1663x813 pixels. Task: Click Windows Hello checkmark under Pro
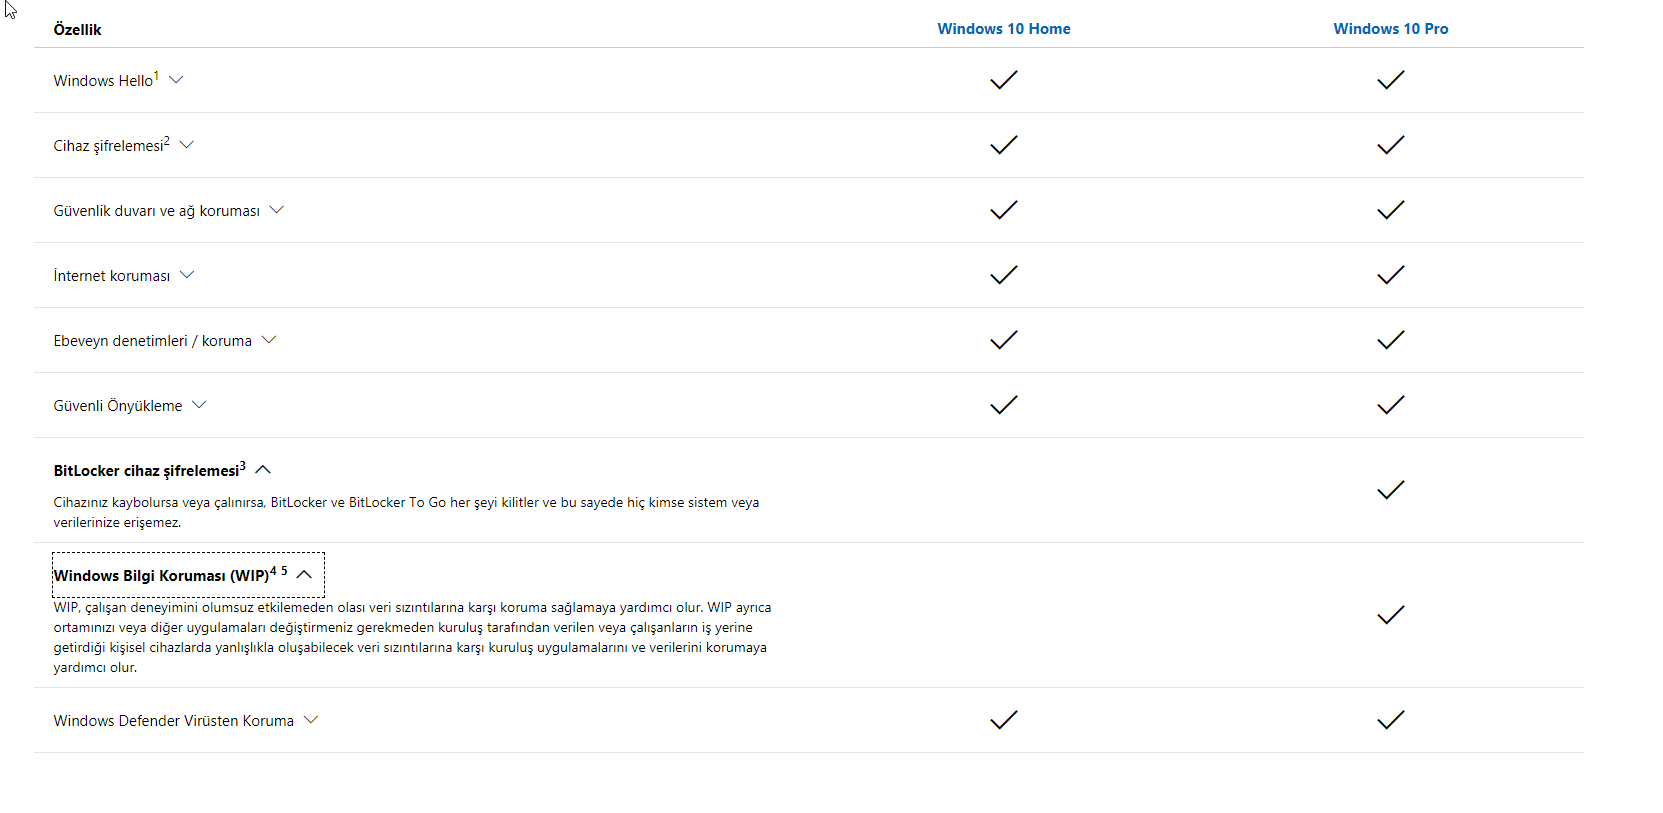pyautogui.click(x=1390, y=80)
